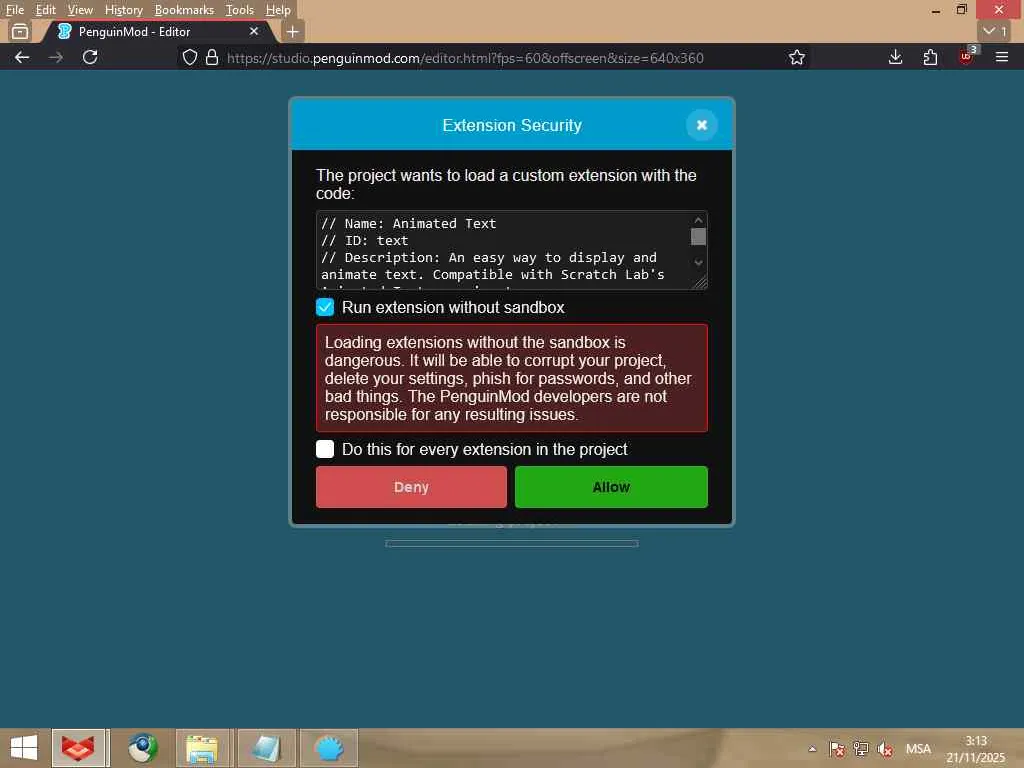Open the tracking protection shield icon
Screen dimensions: 1024x768
coord(189,57)
